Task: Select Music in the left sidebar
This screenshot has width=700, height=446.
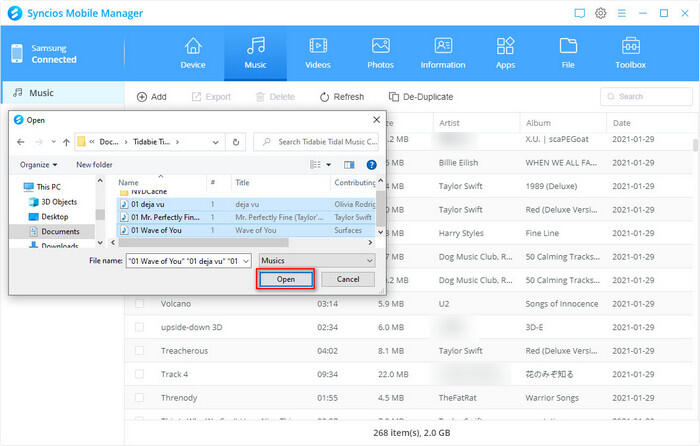Action: [63, 93]
